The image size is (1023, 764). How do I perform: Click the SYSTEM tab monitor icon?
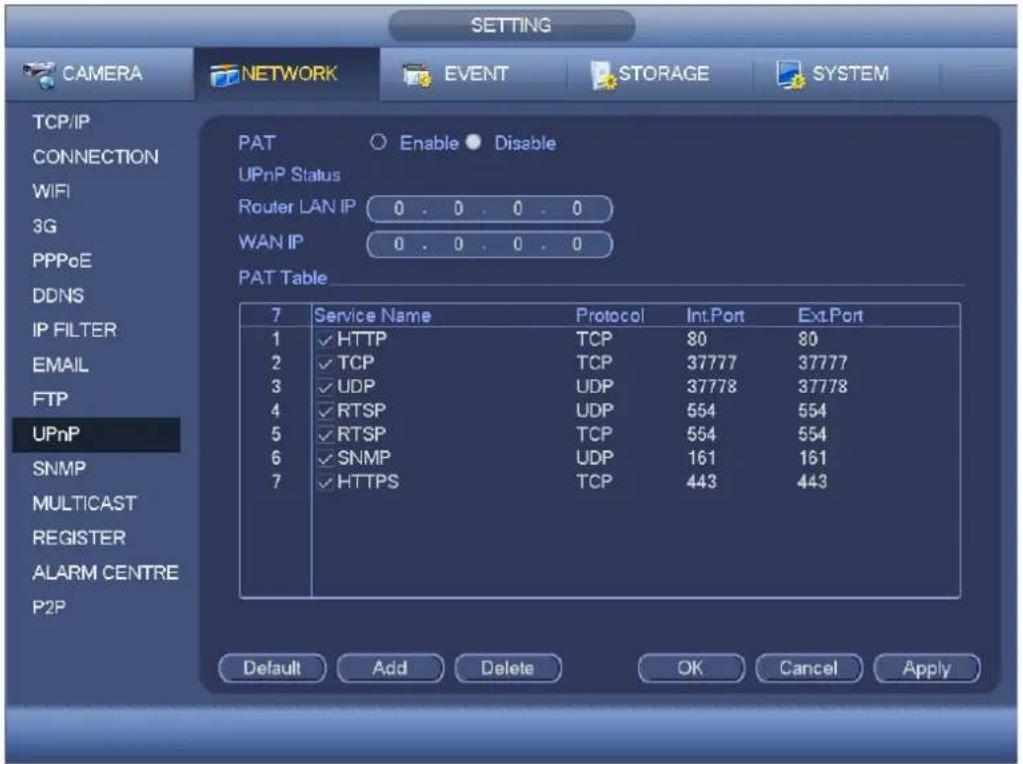(790, 75)
